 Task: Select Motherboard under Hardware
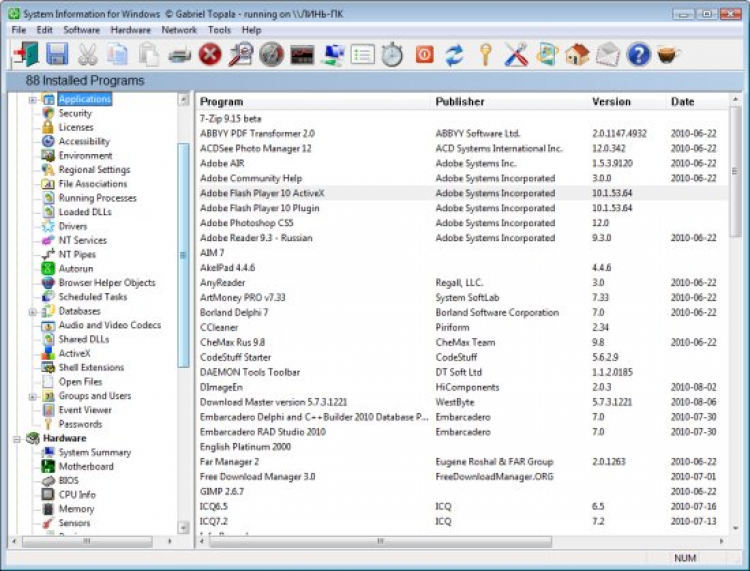(86, 466)
